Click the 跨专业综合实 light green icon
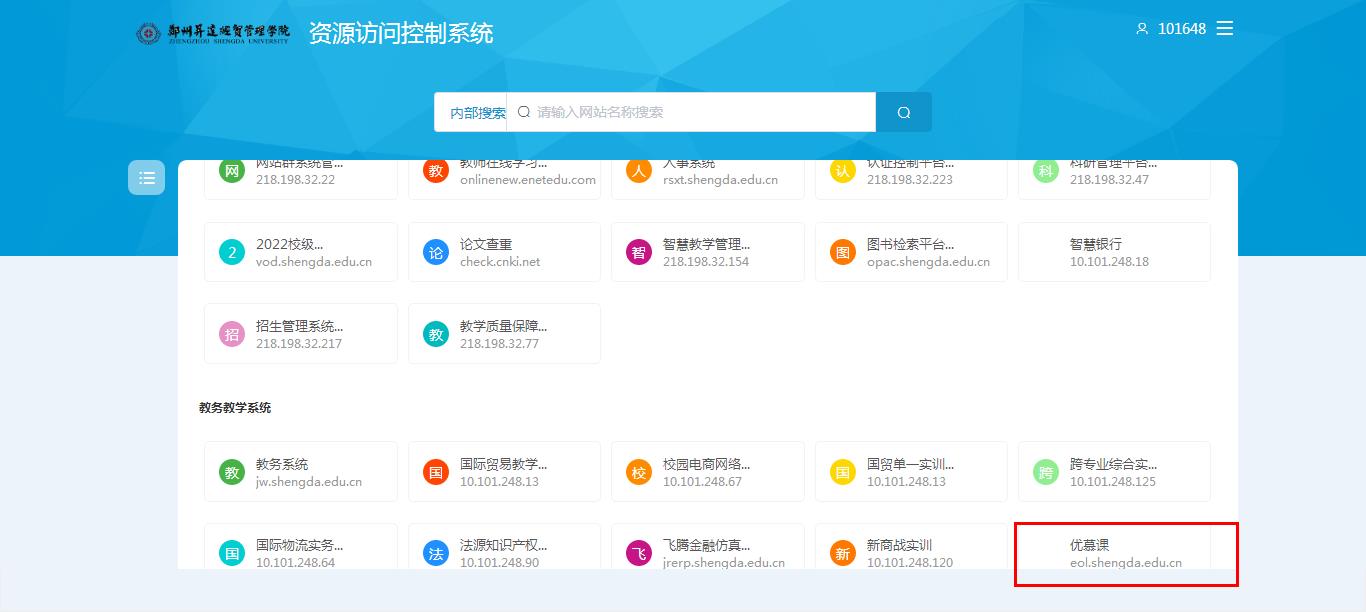This screenshot has width=1366, height=612. [1046, 472]
